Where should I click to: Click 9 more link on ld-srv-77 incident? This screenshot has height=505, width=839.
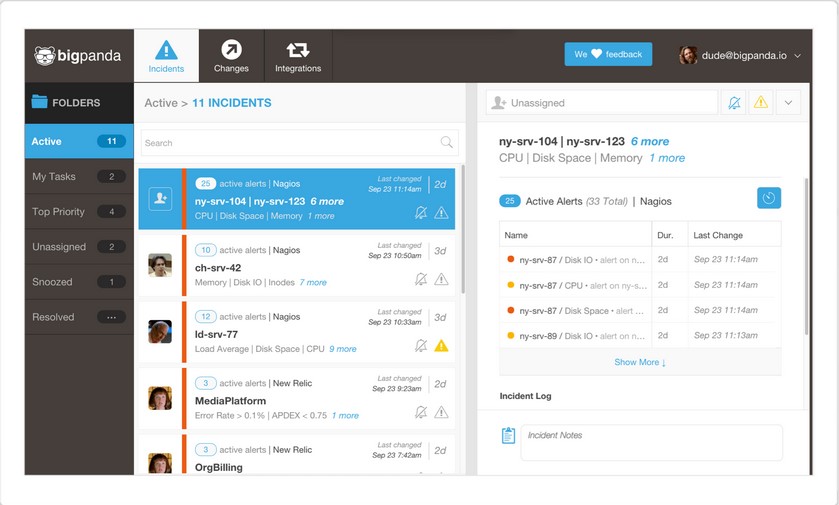click(343, 349)
